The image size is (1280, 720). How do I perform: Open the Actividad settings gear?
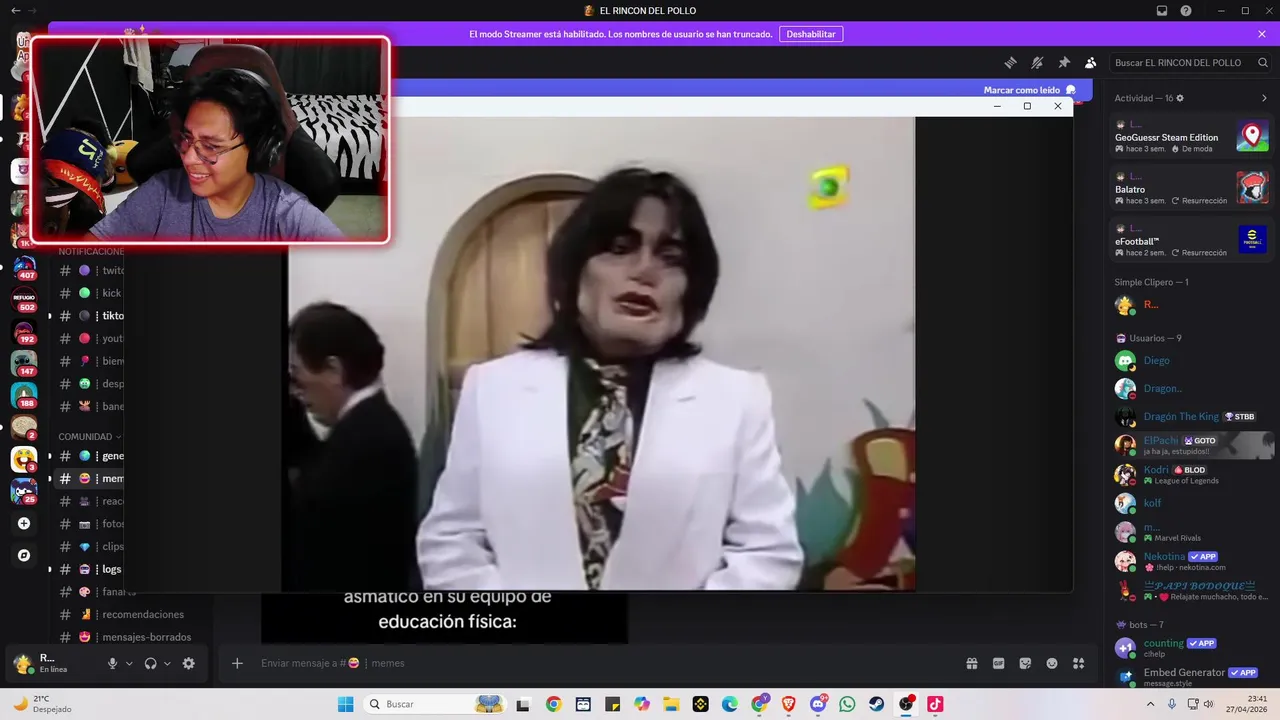1180,98
